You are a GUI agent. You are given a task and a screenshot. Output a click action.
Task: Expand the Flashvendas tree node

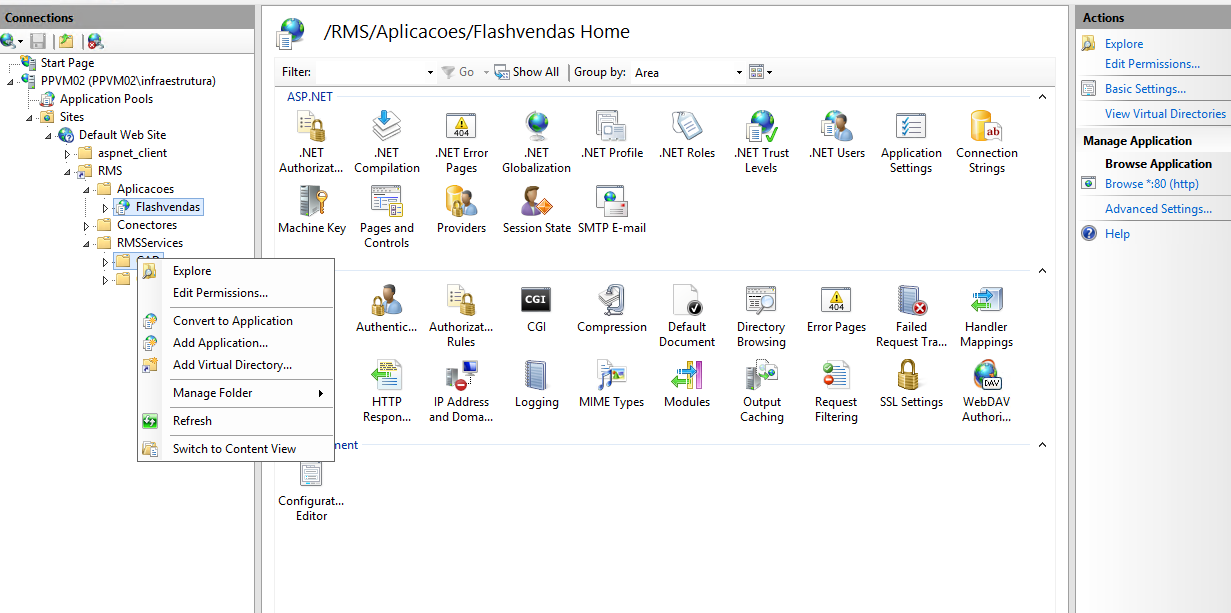[106, 207]
